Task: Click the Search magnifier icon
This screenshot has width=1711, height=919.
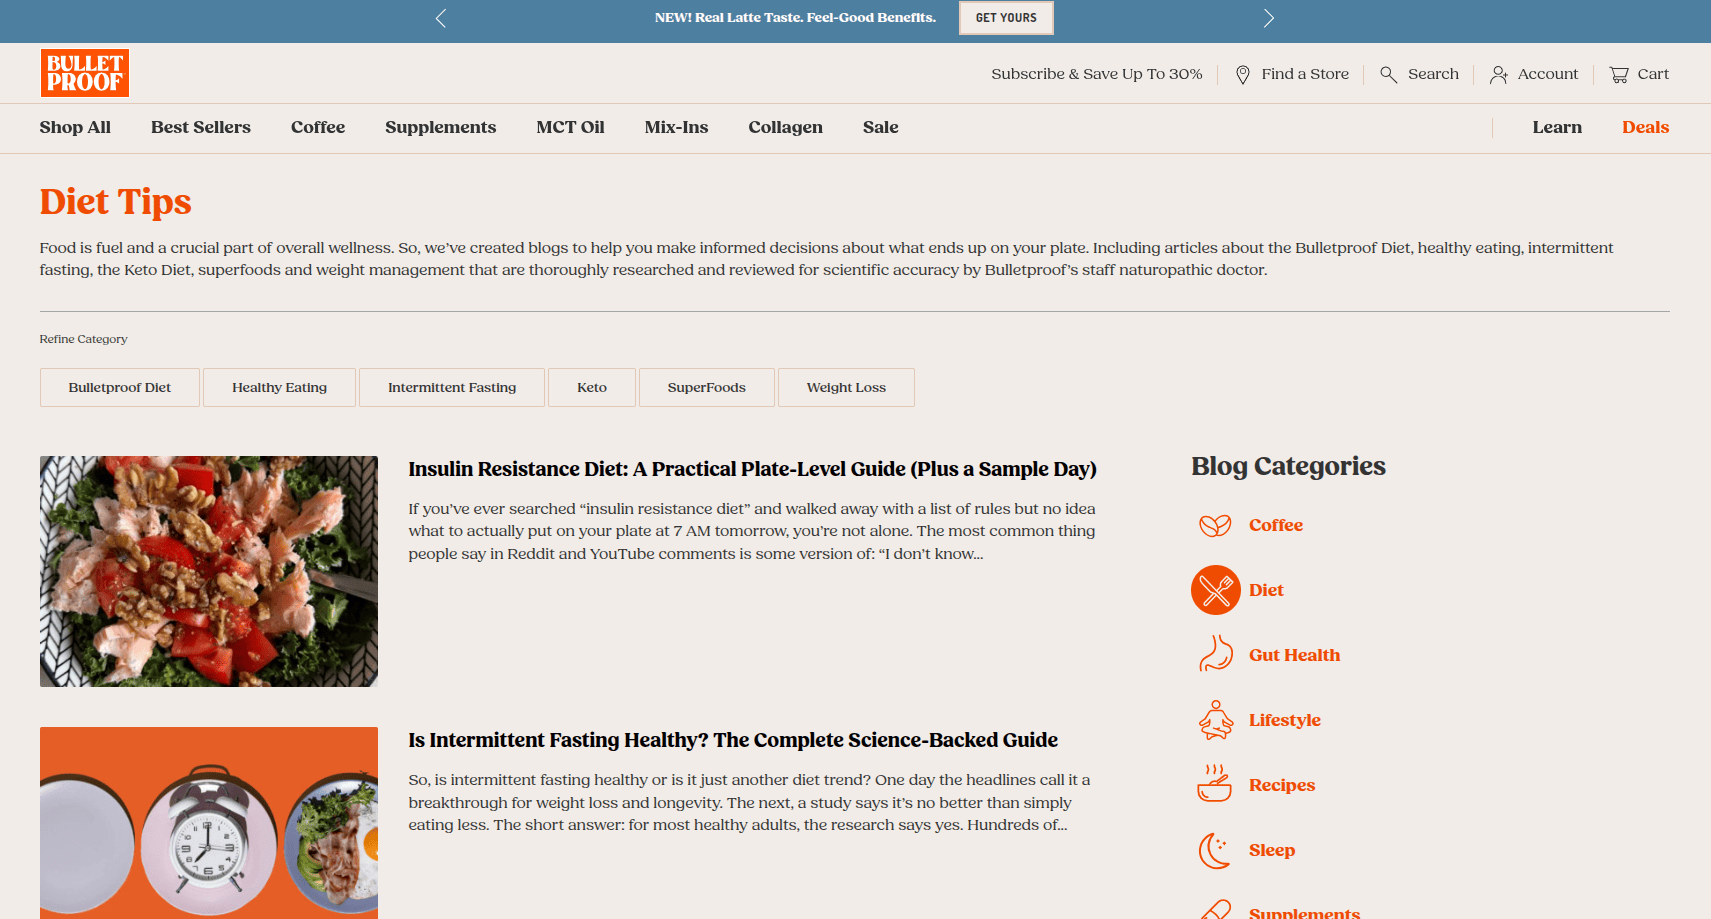Action: click(1388, 75)
